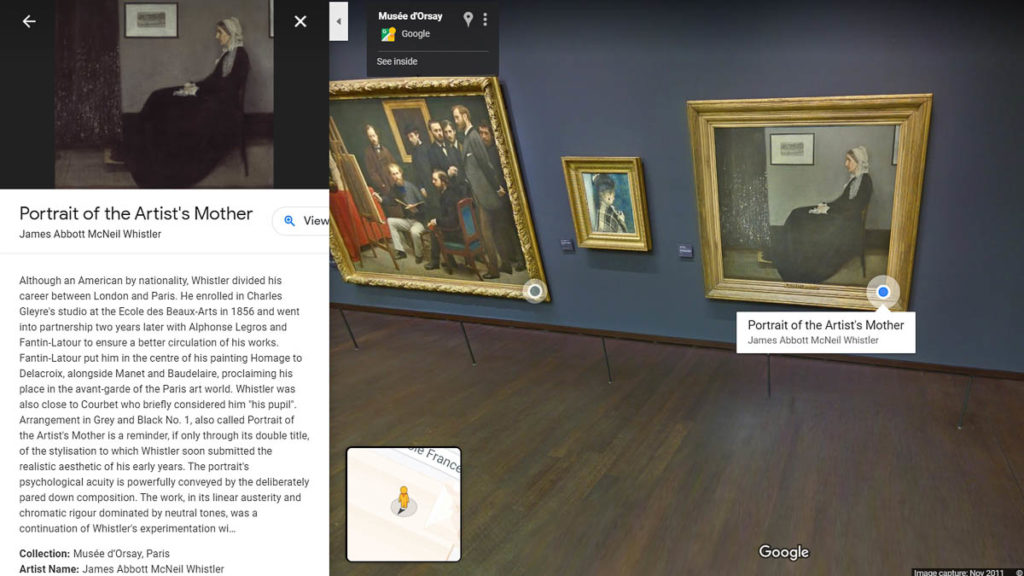Click the wall label left of Whistler's painting

coord(685,251)
